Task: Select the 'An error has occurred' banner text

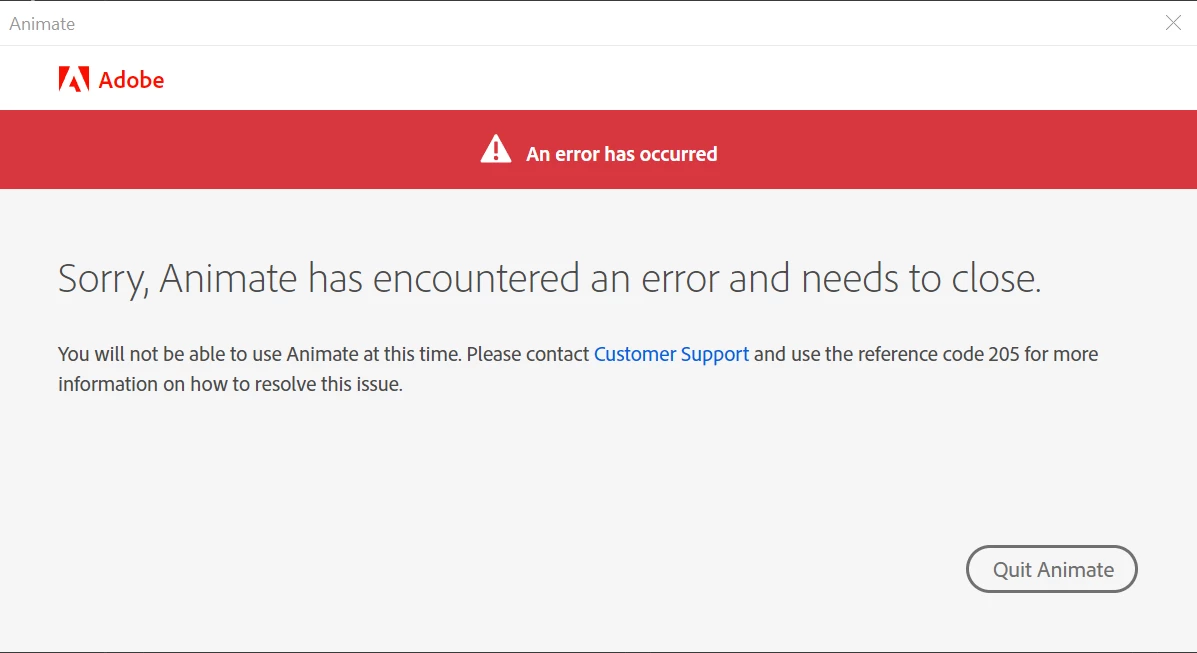Action: [621, 154]
